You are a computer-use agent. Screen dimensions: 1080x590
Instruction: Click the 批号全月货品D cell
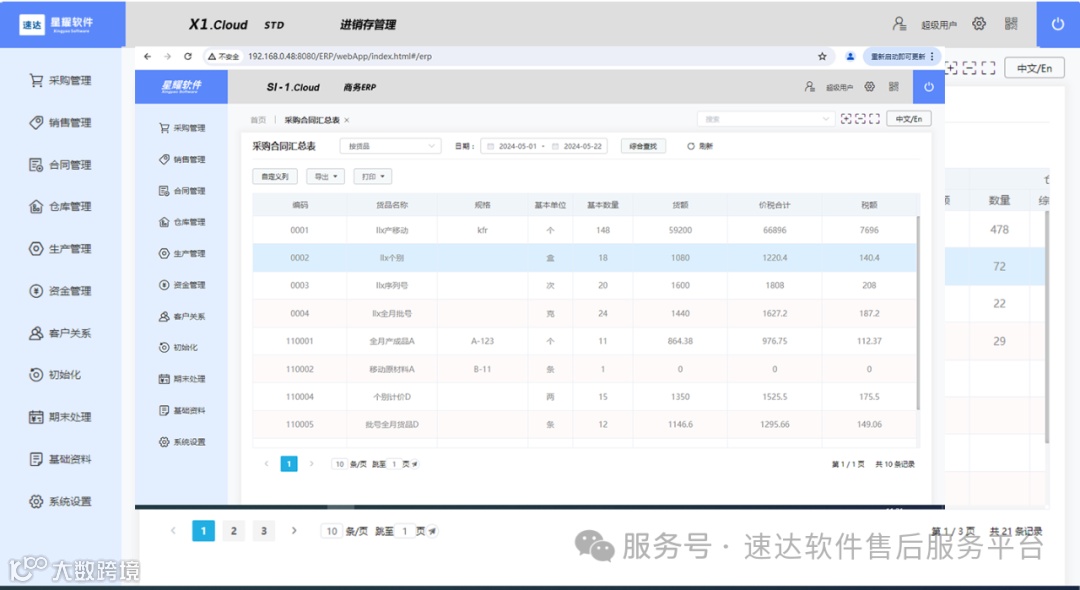392,424
